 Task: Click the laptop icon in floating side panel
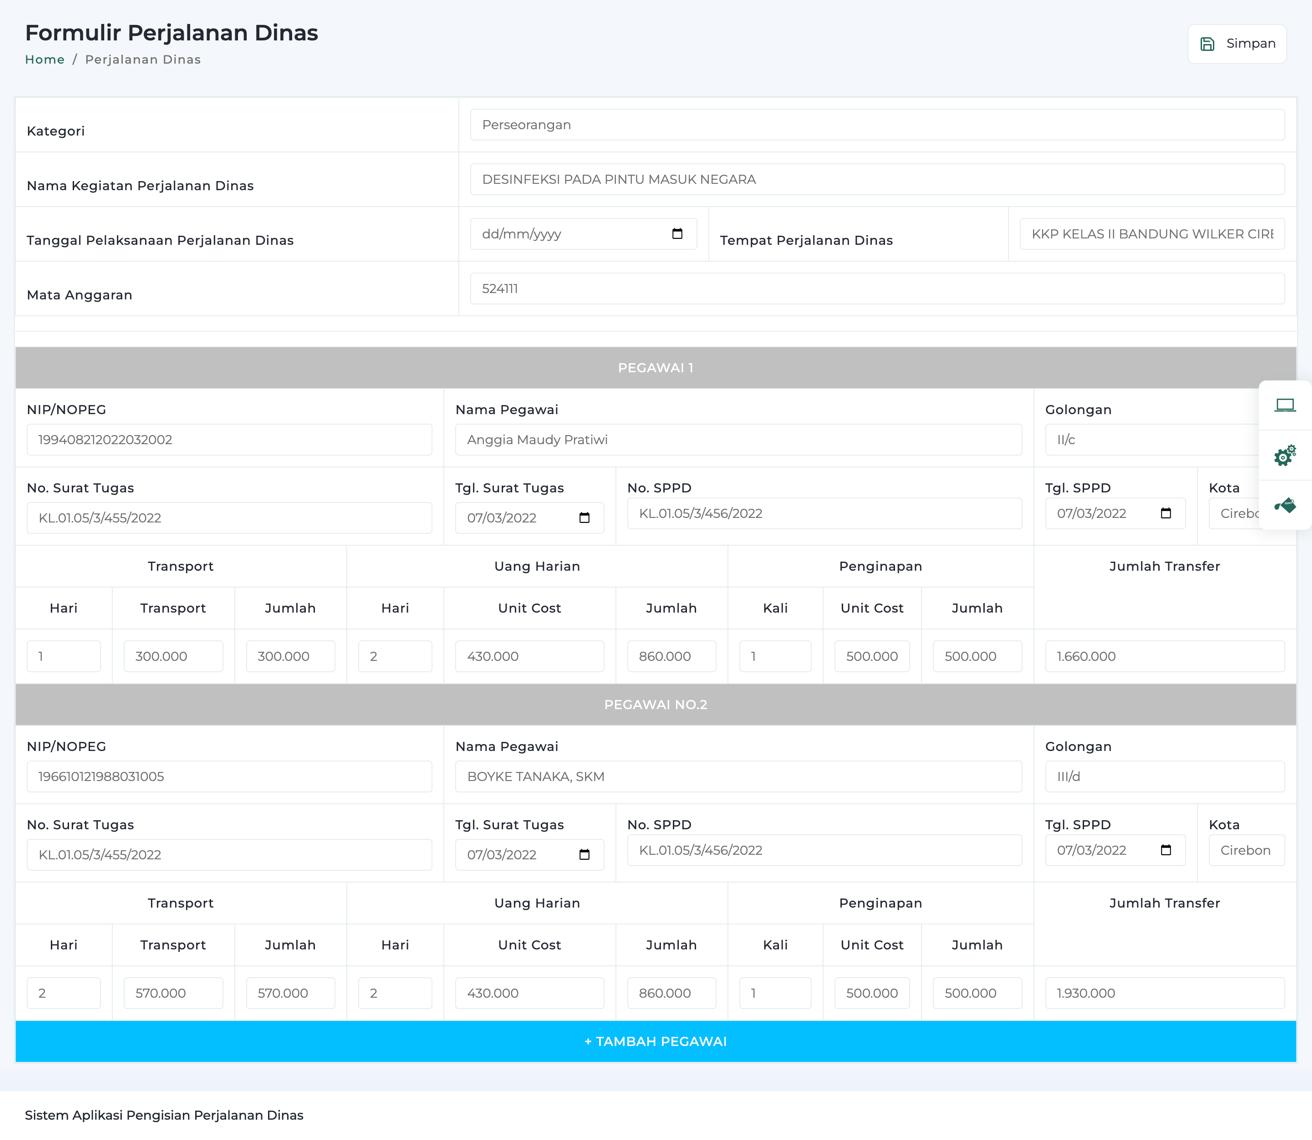pos(1285,405)
